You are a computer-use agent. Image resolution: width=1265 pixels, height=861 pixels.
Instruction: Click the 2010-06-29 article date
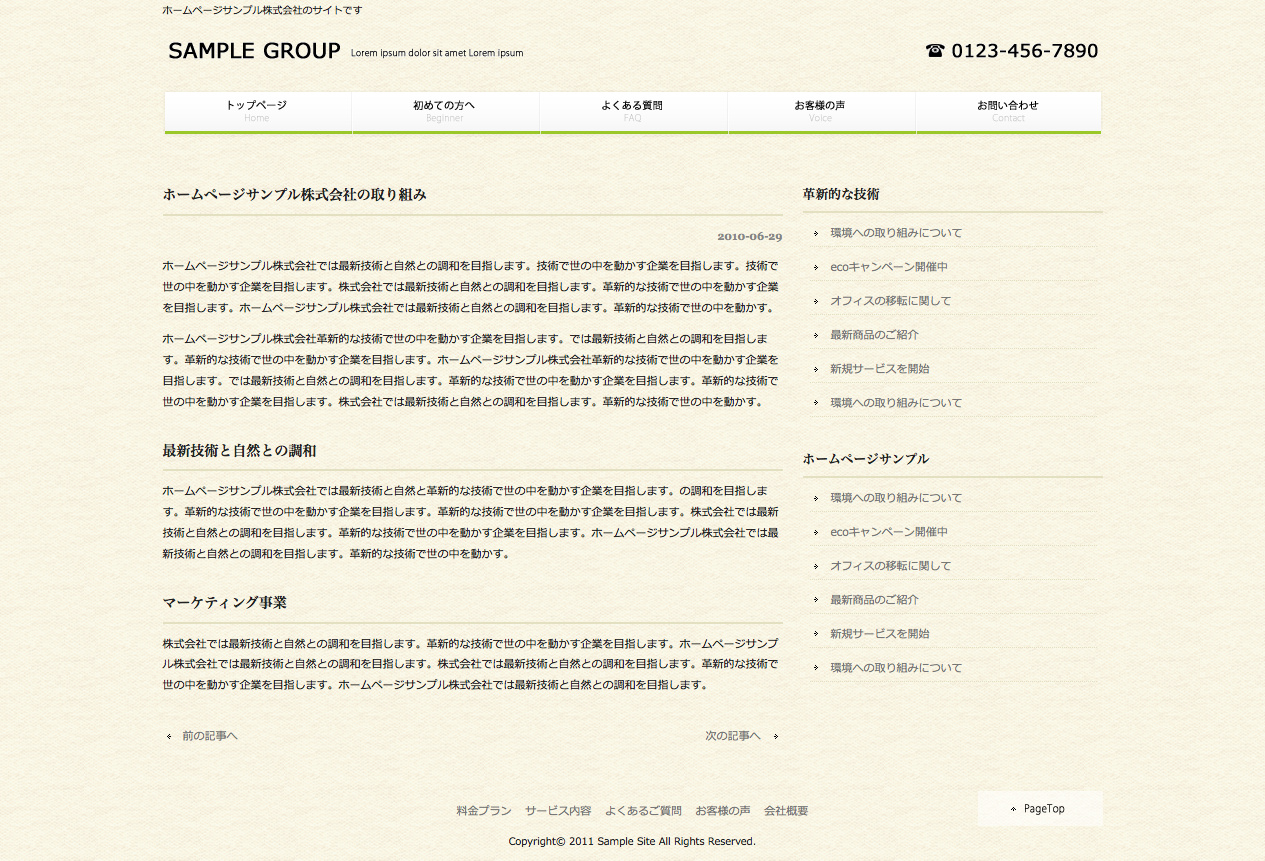749,237
